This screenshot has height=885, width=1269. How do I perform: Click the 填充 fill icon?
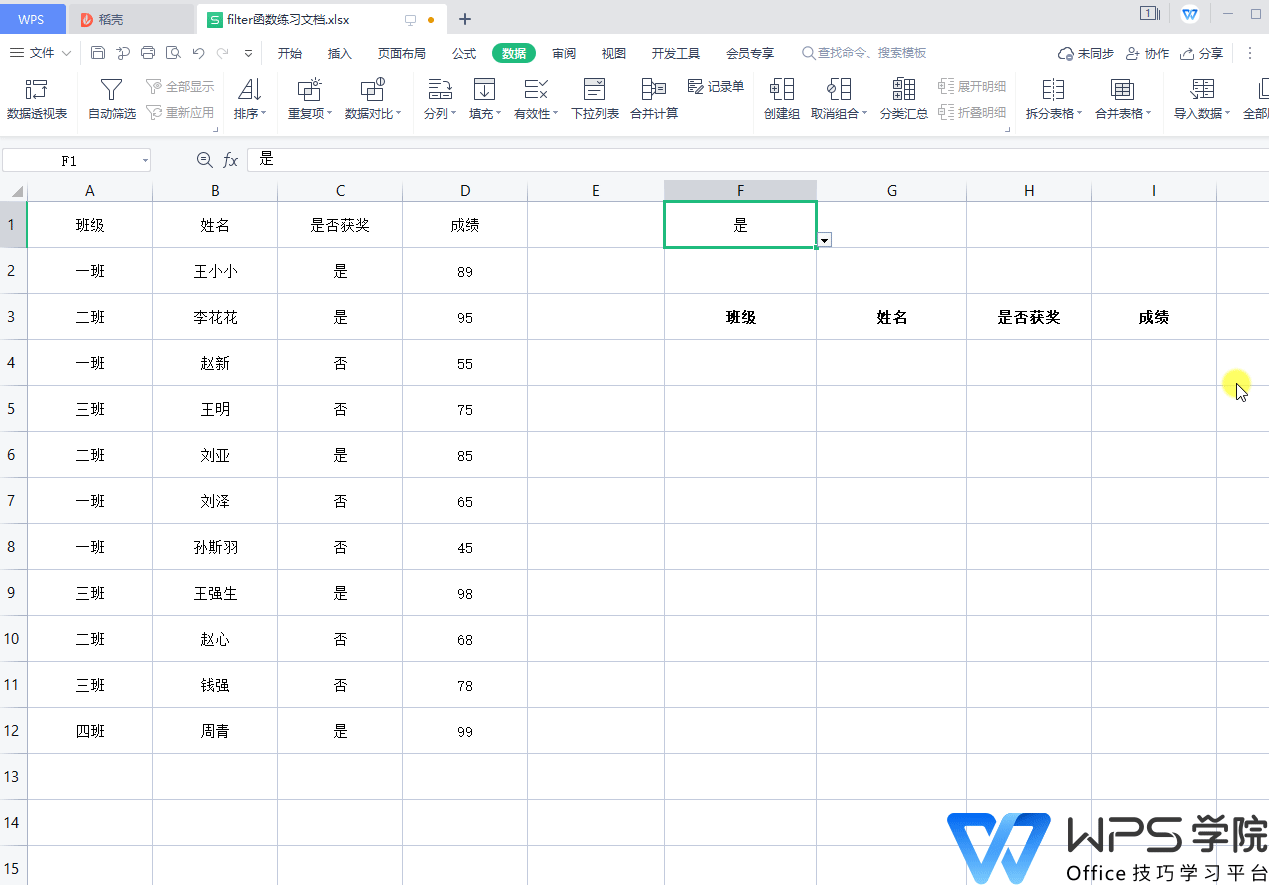coord(485,90)
